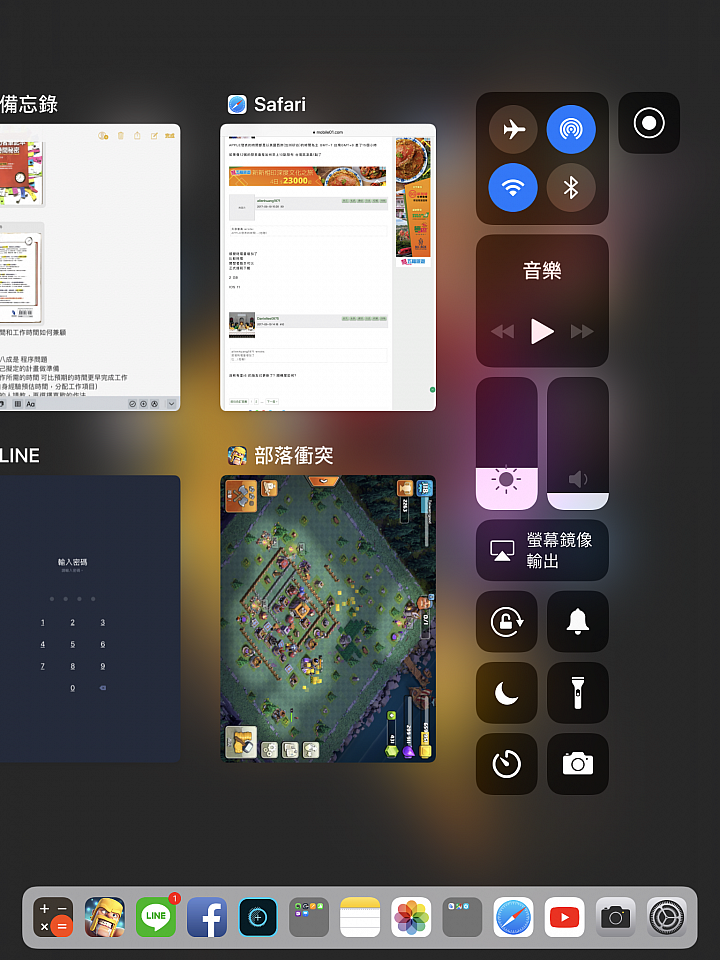720x960 pixels.
Task: Play music in the 音樂 widget
Action: tap(542, 331)
